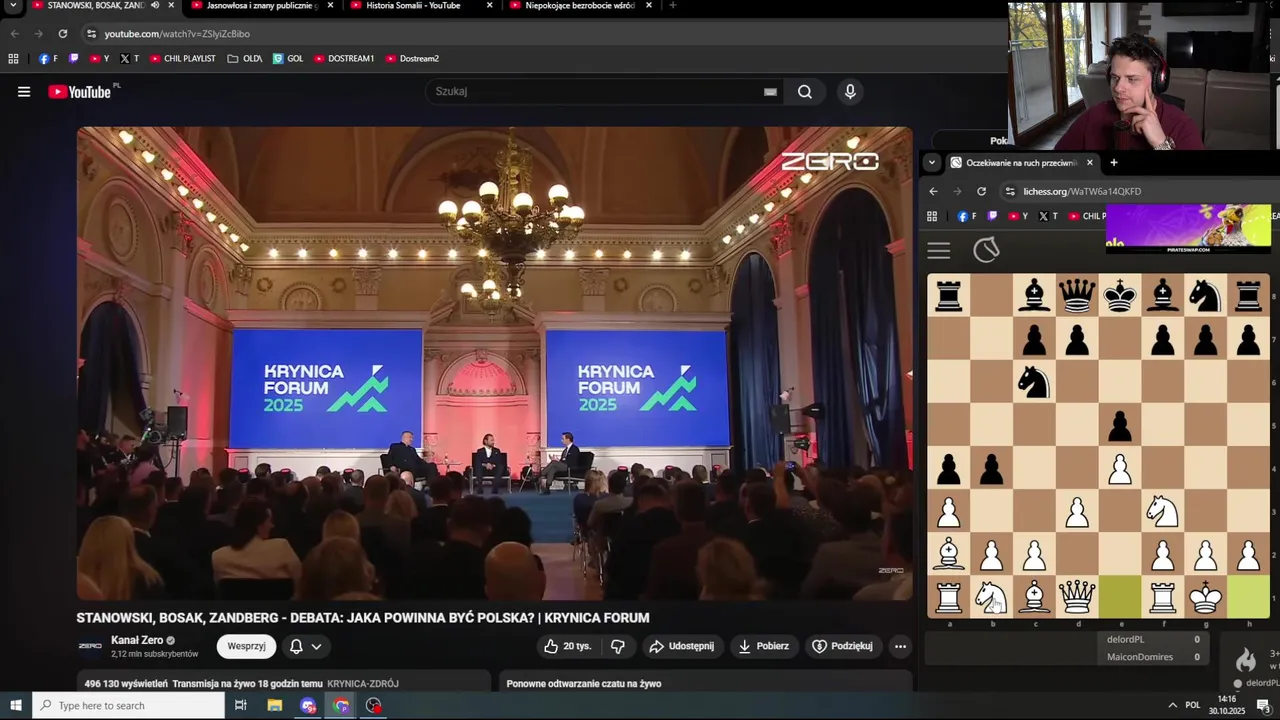Open the Y YouTube bookmark
This screenshot has height=720, width=1280.
(99, 59)
